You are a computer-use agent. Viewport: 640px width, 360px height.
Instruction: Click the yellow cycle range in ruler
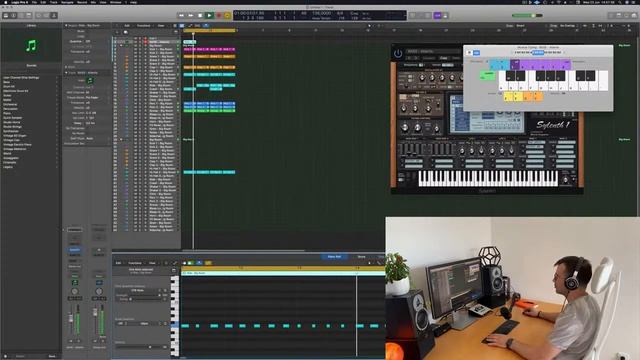point(209,30)
